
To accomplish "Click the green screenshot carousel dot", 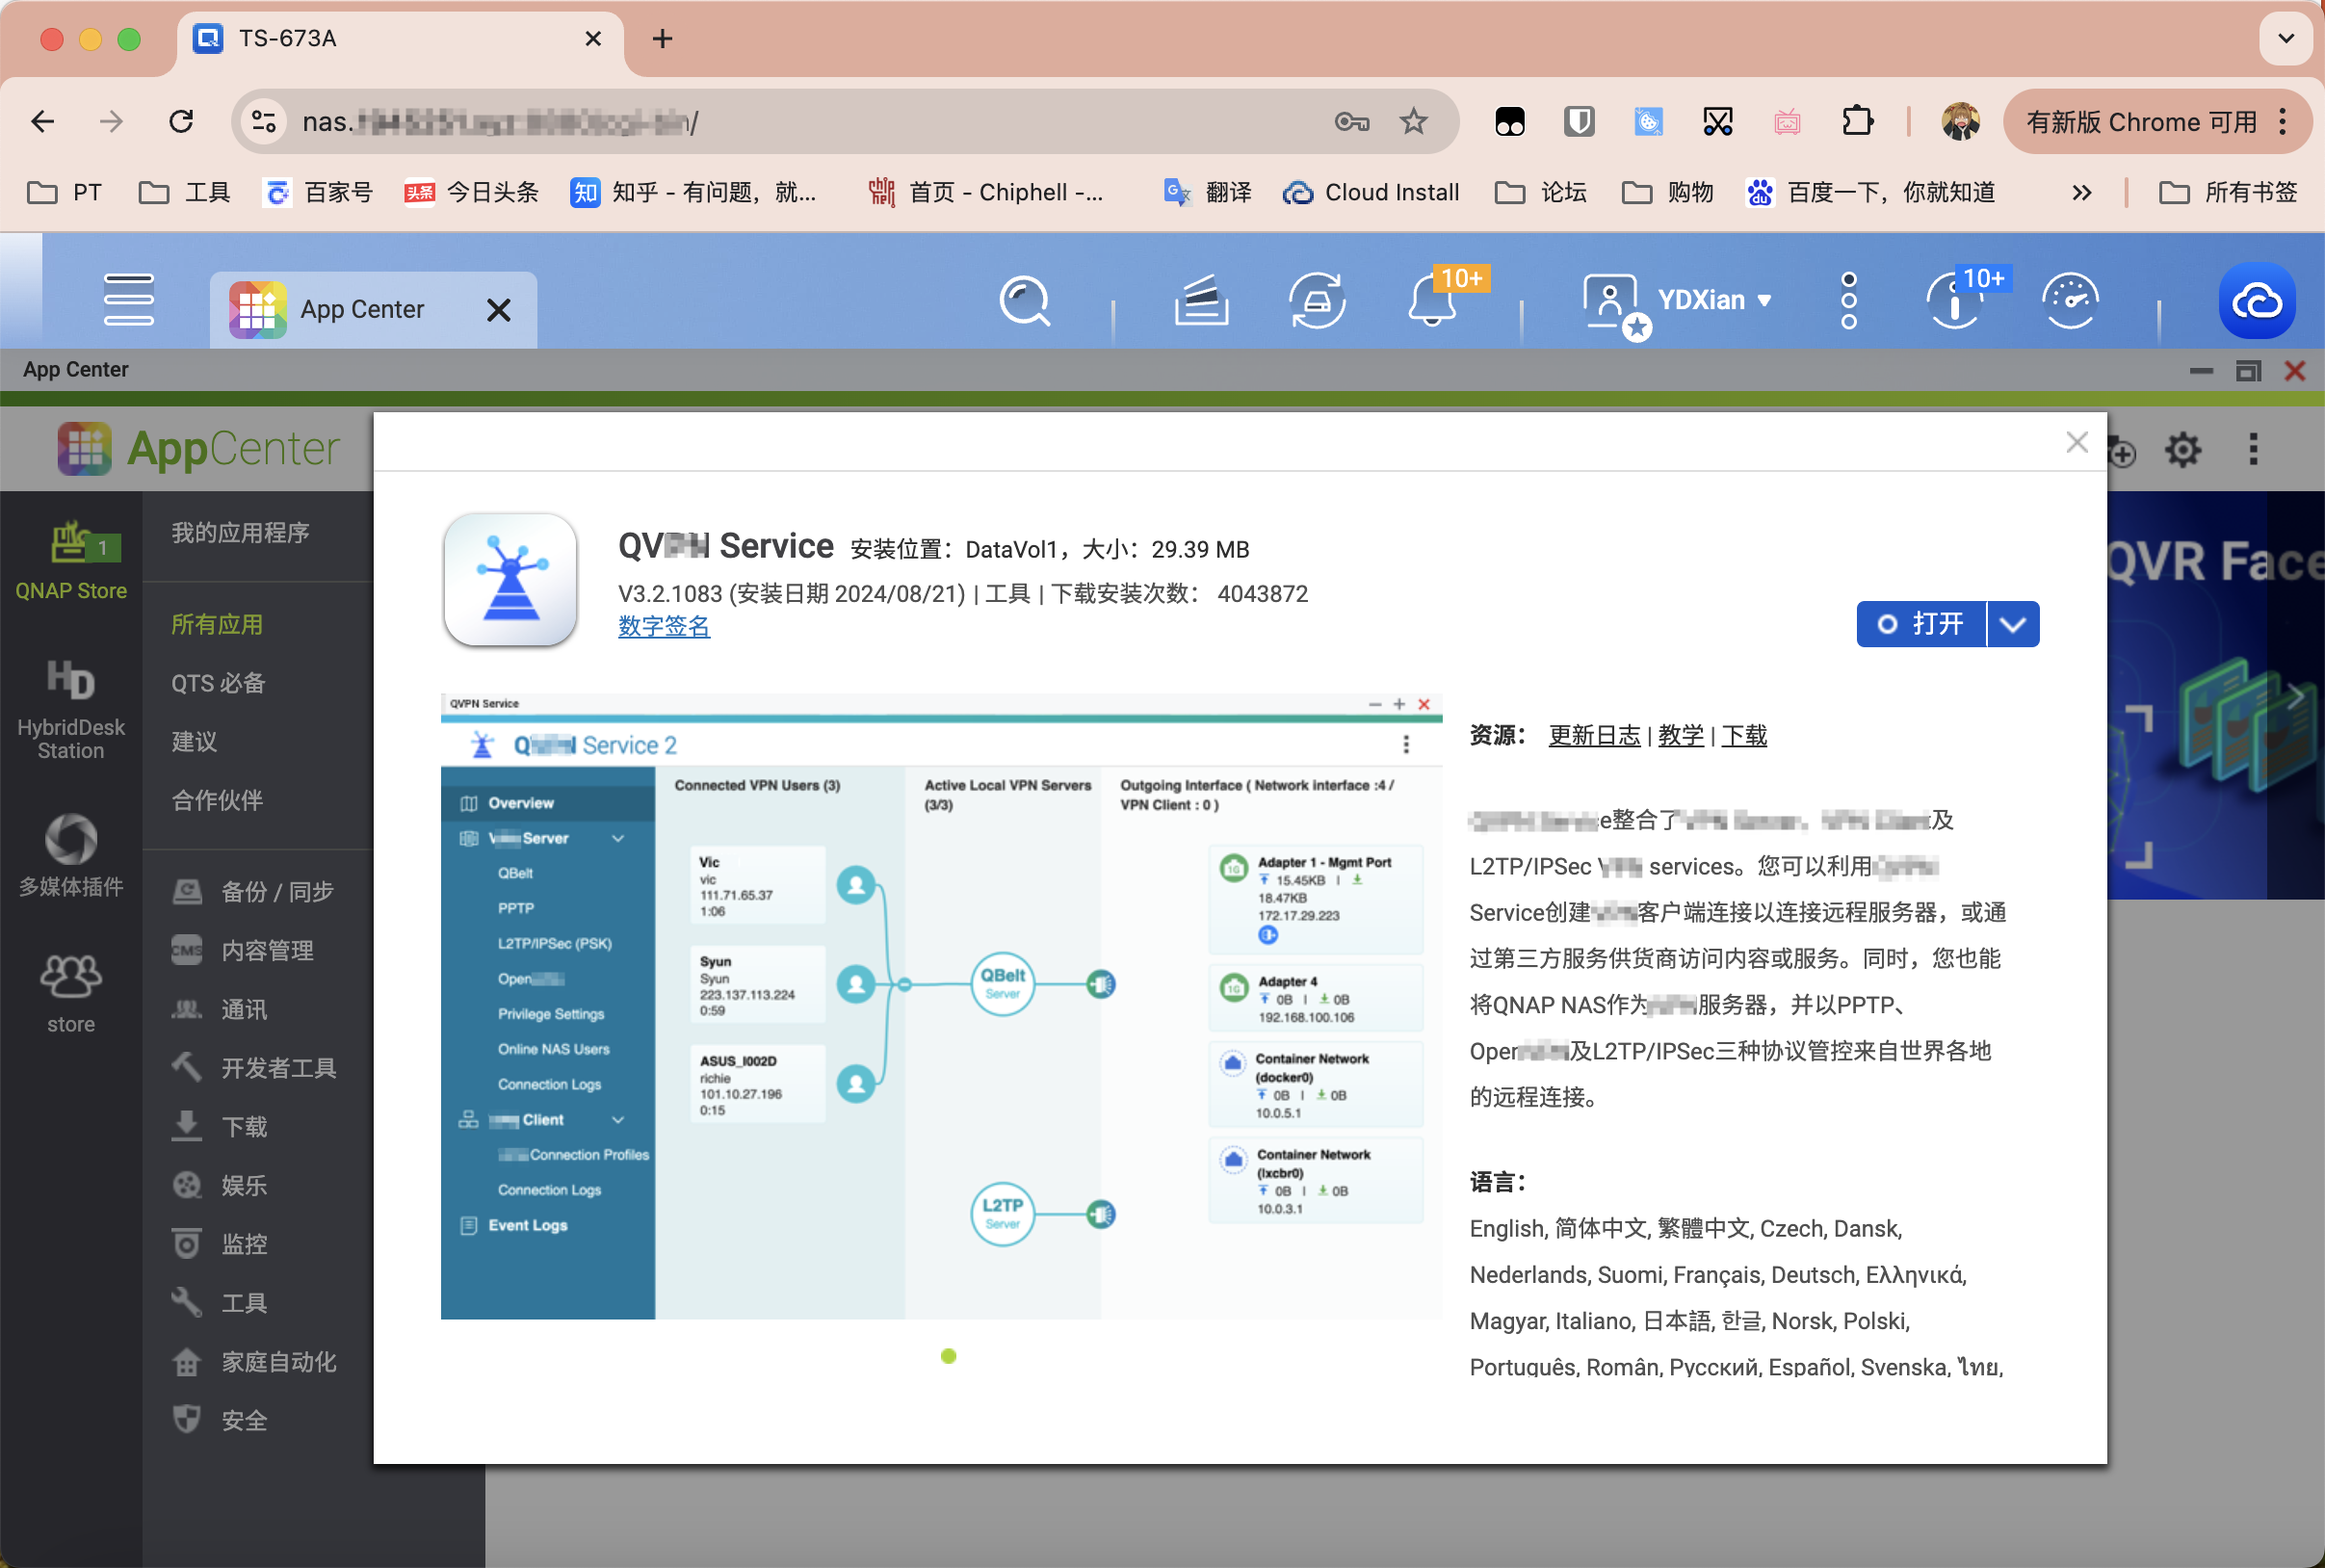I will (949, 1356).
